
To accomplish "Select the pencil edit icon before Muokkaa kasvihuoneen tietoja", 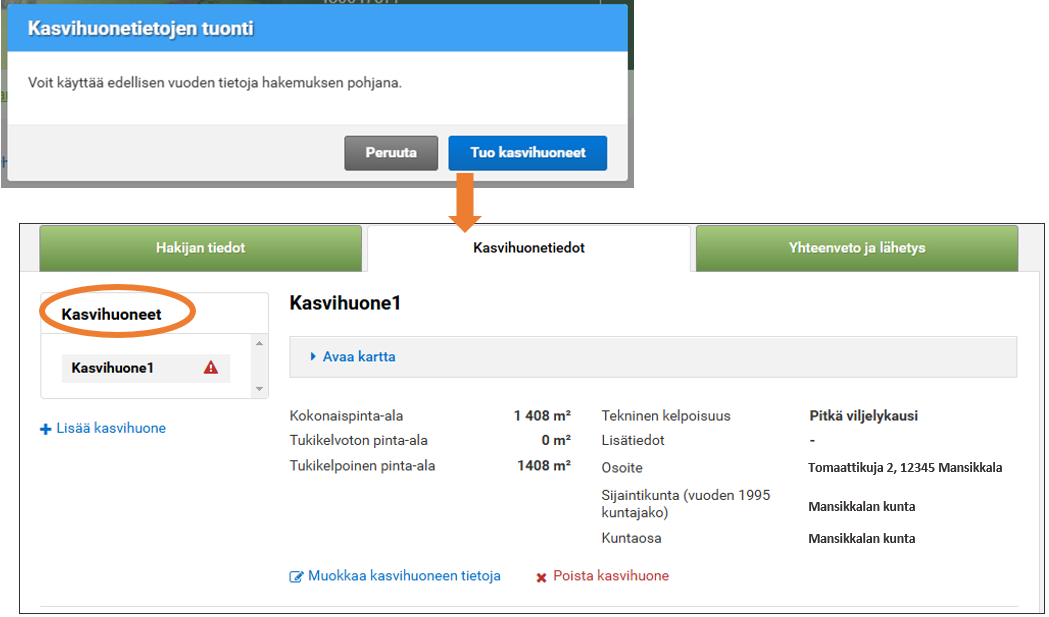I will pos(296,576).
